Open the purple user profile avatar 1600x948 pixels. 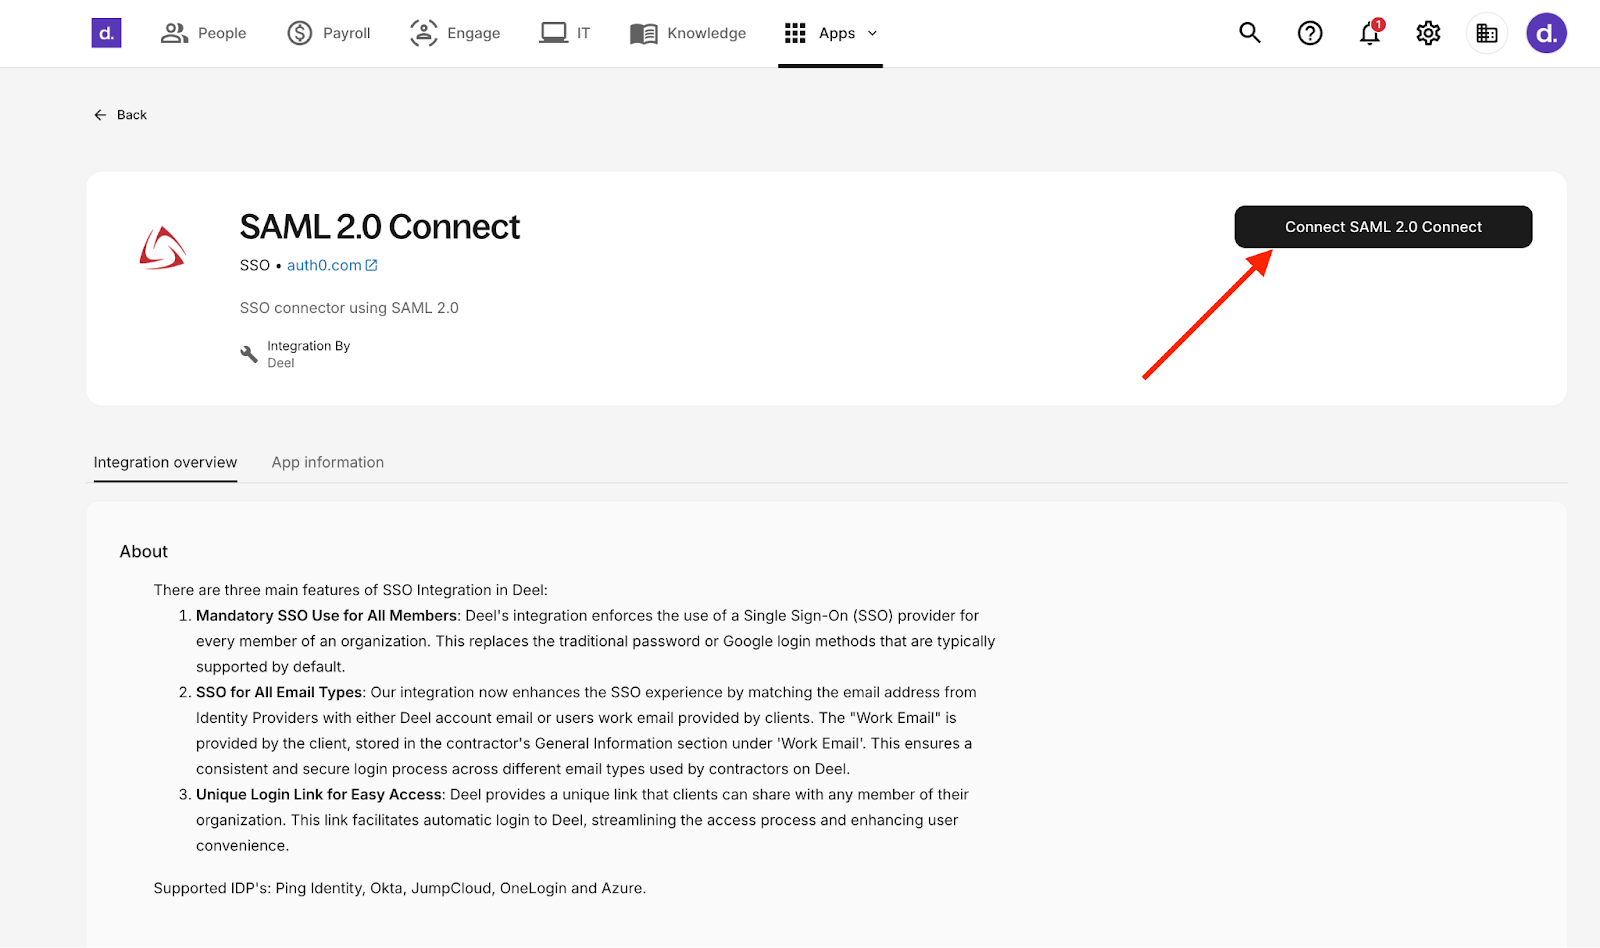pos(1546,33)
